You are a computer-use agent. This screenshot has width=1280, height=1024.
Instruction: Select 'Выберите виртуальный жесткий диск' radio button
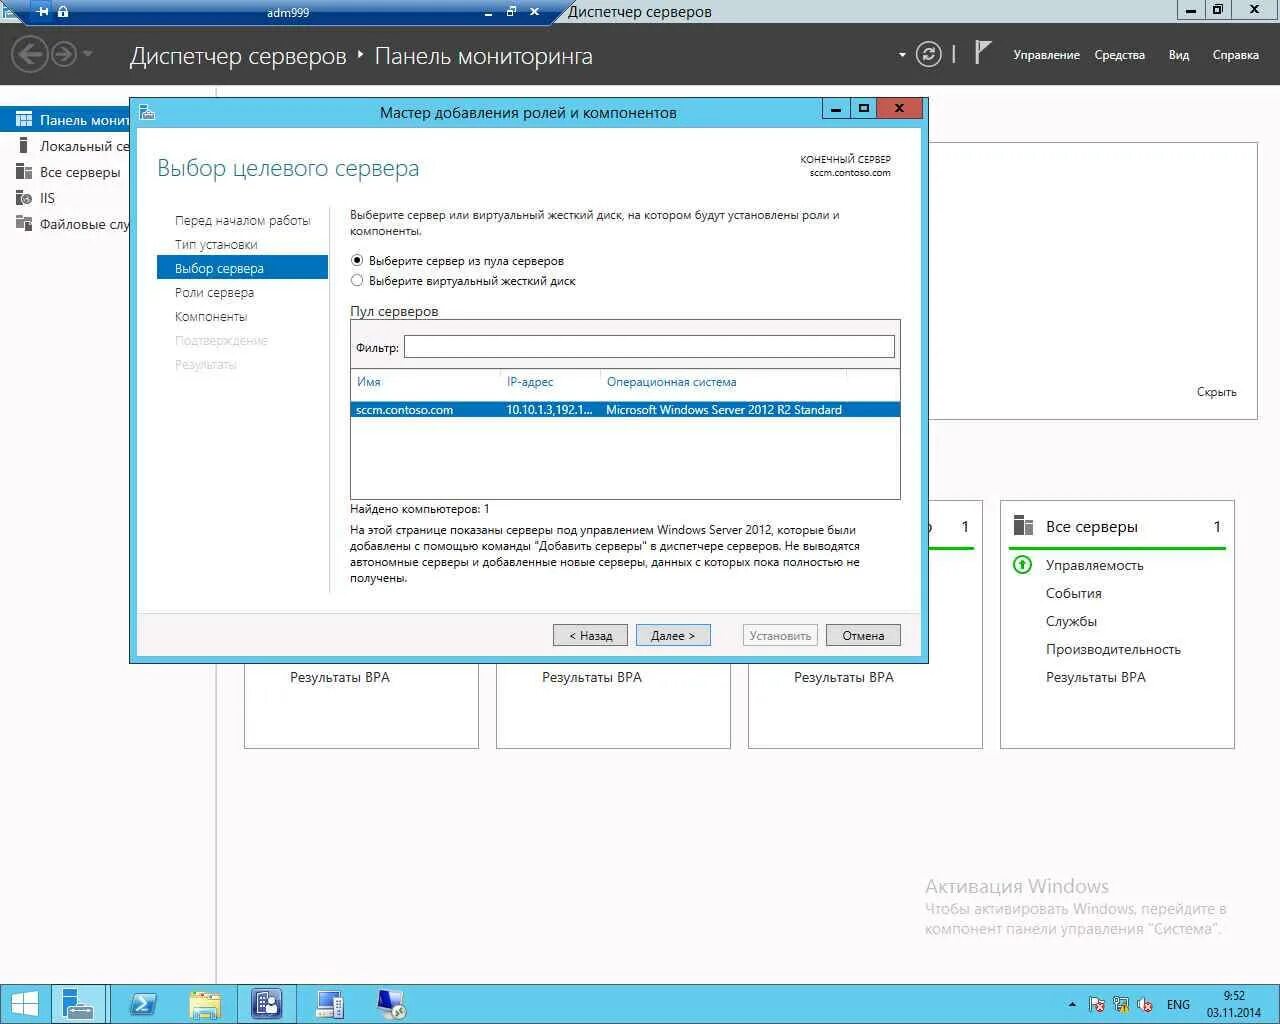pos(357,280)
